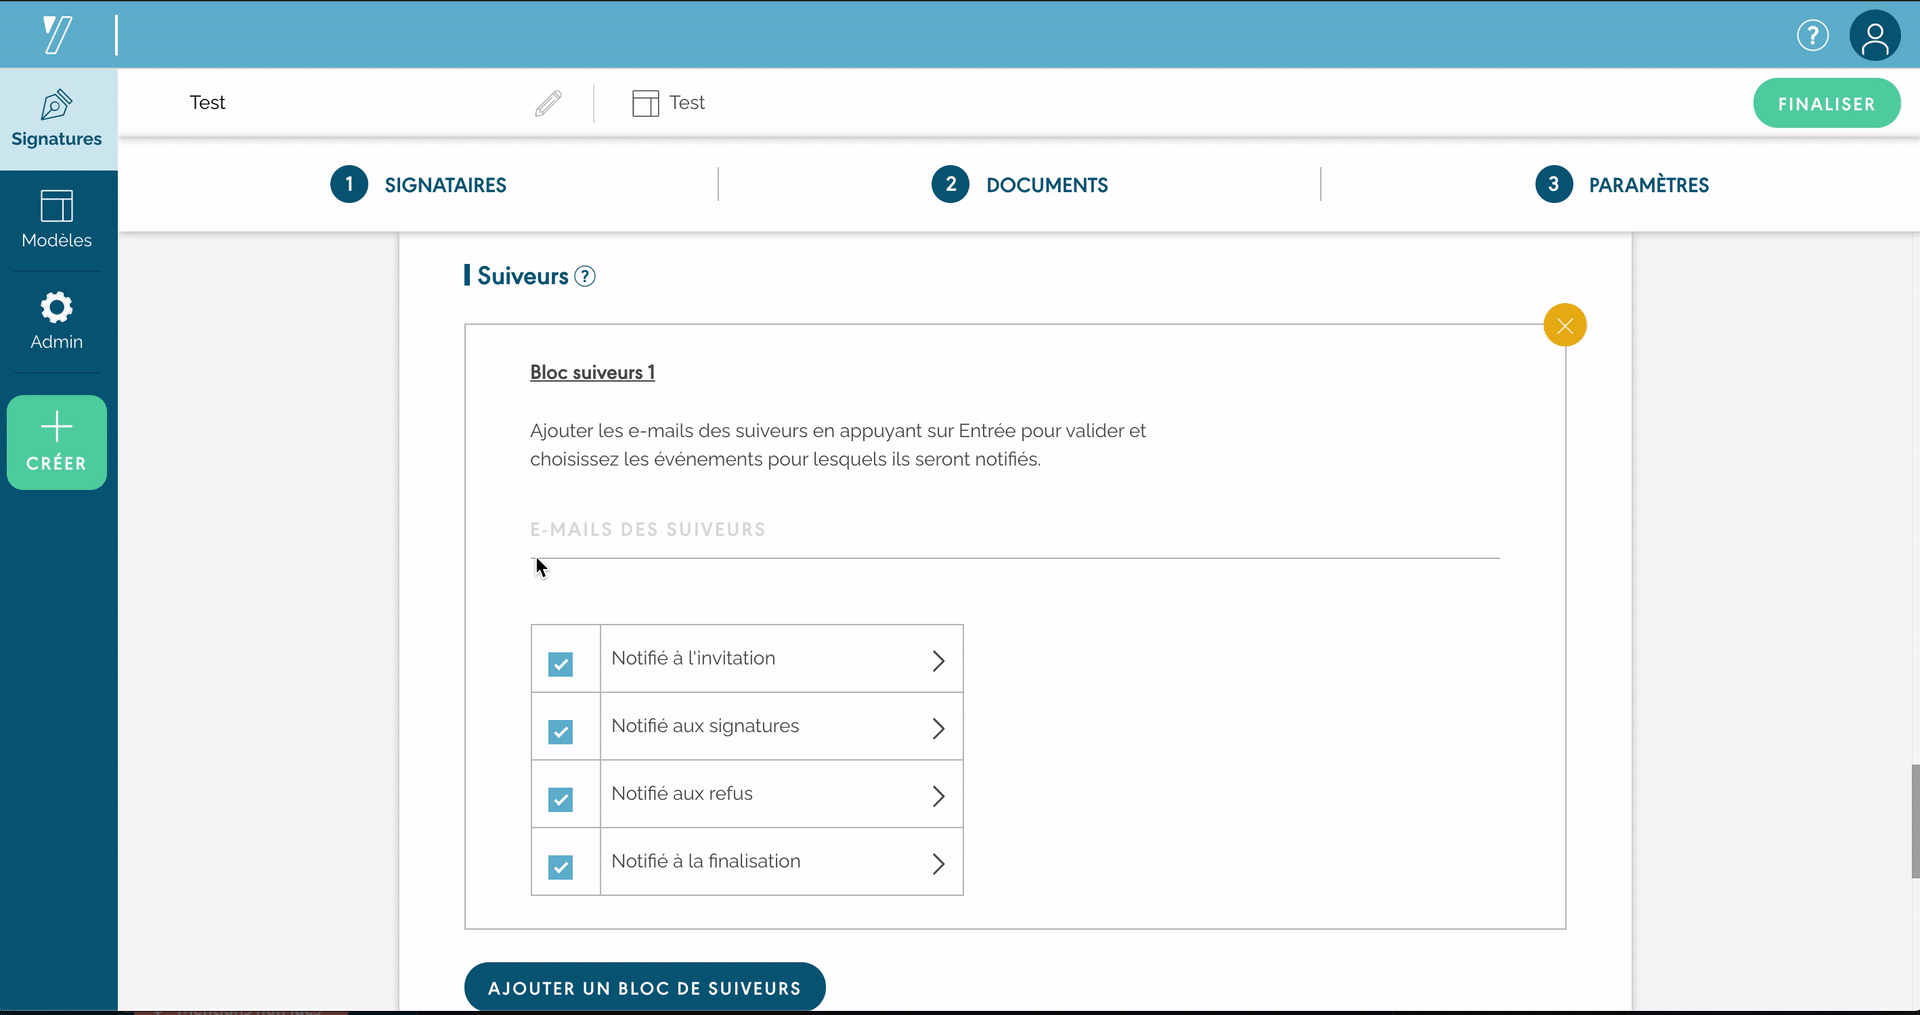The image size is (1920, 1015).
Task: Remove Bloc suiveurs 1 with orange X
Action: (x=1564, y=325)
